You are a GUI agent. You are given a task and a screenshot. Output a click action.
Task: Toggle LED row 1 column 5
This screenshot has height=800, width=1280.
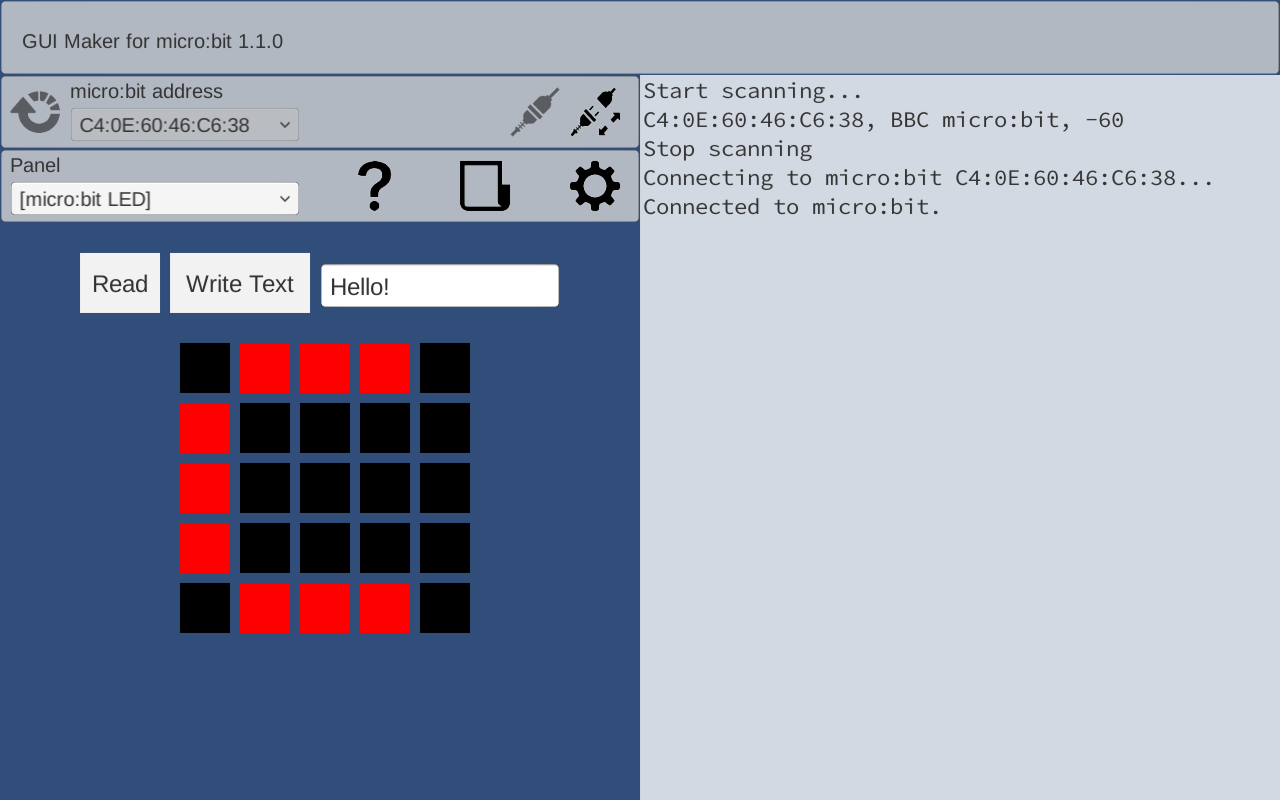445,368
